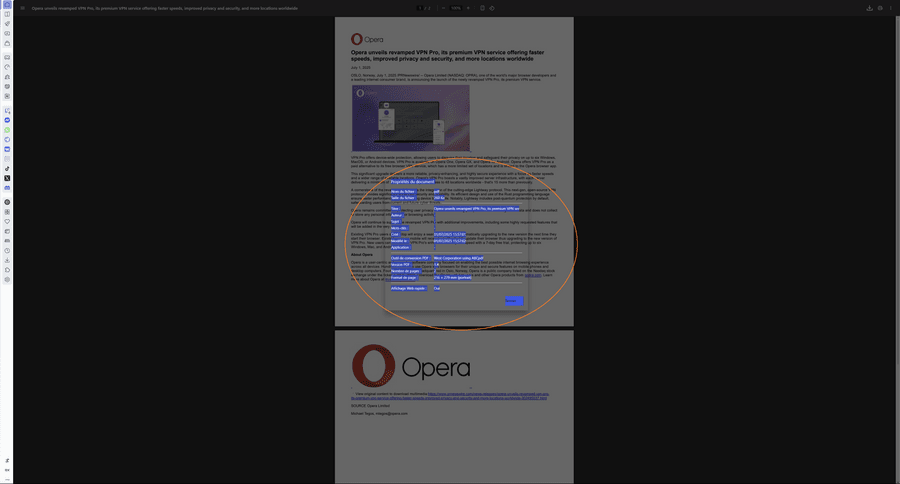Select the 'Nombre de pages' label
The width and height of the screenshot is (900, 484).
coord(406,271)
